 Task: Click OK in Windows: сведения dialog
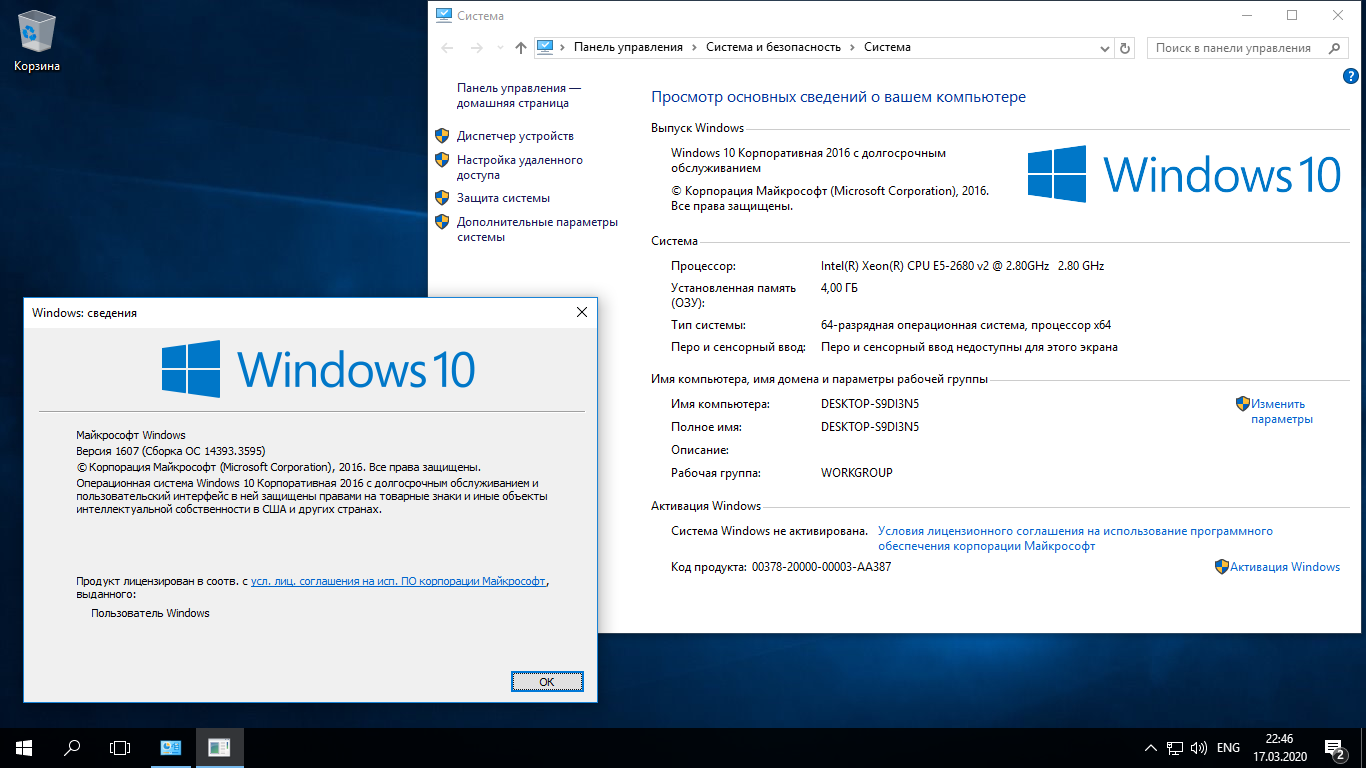point(546,681)
